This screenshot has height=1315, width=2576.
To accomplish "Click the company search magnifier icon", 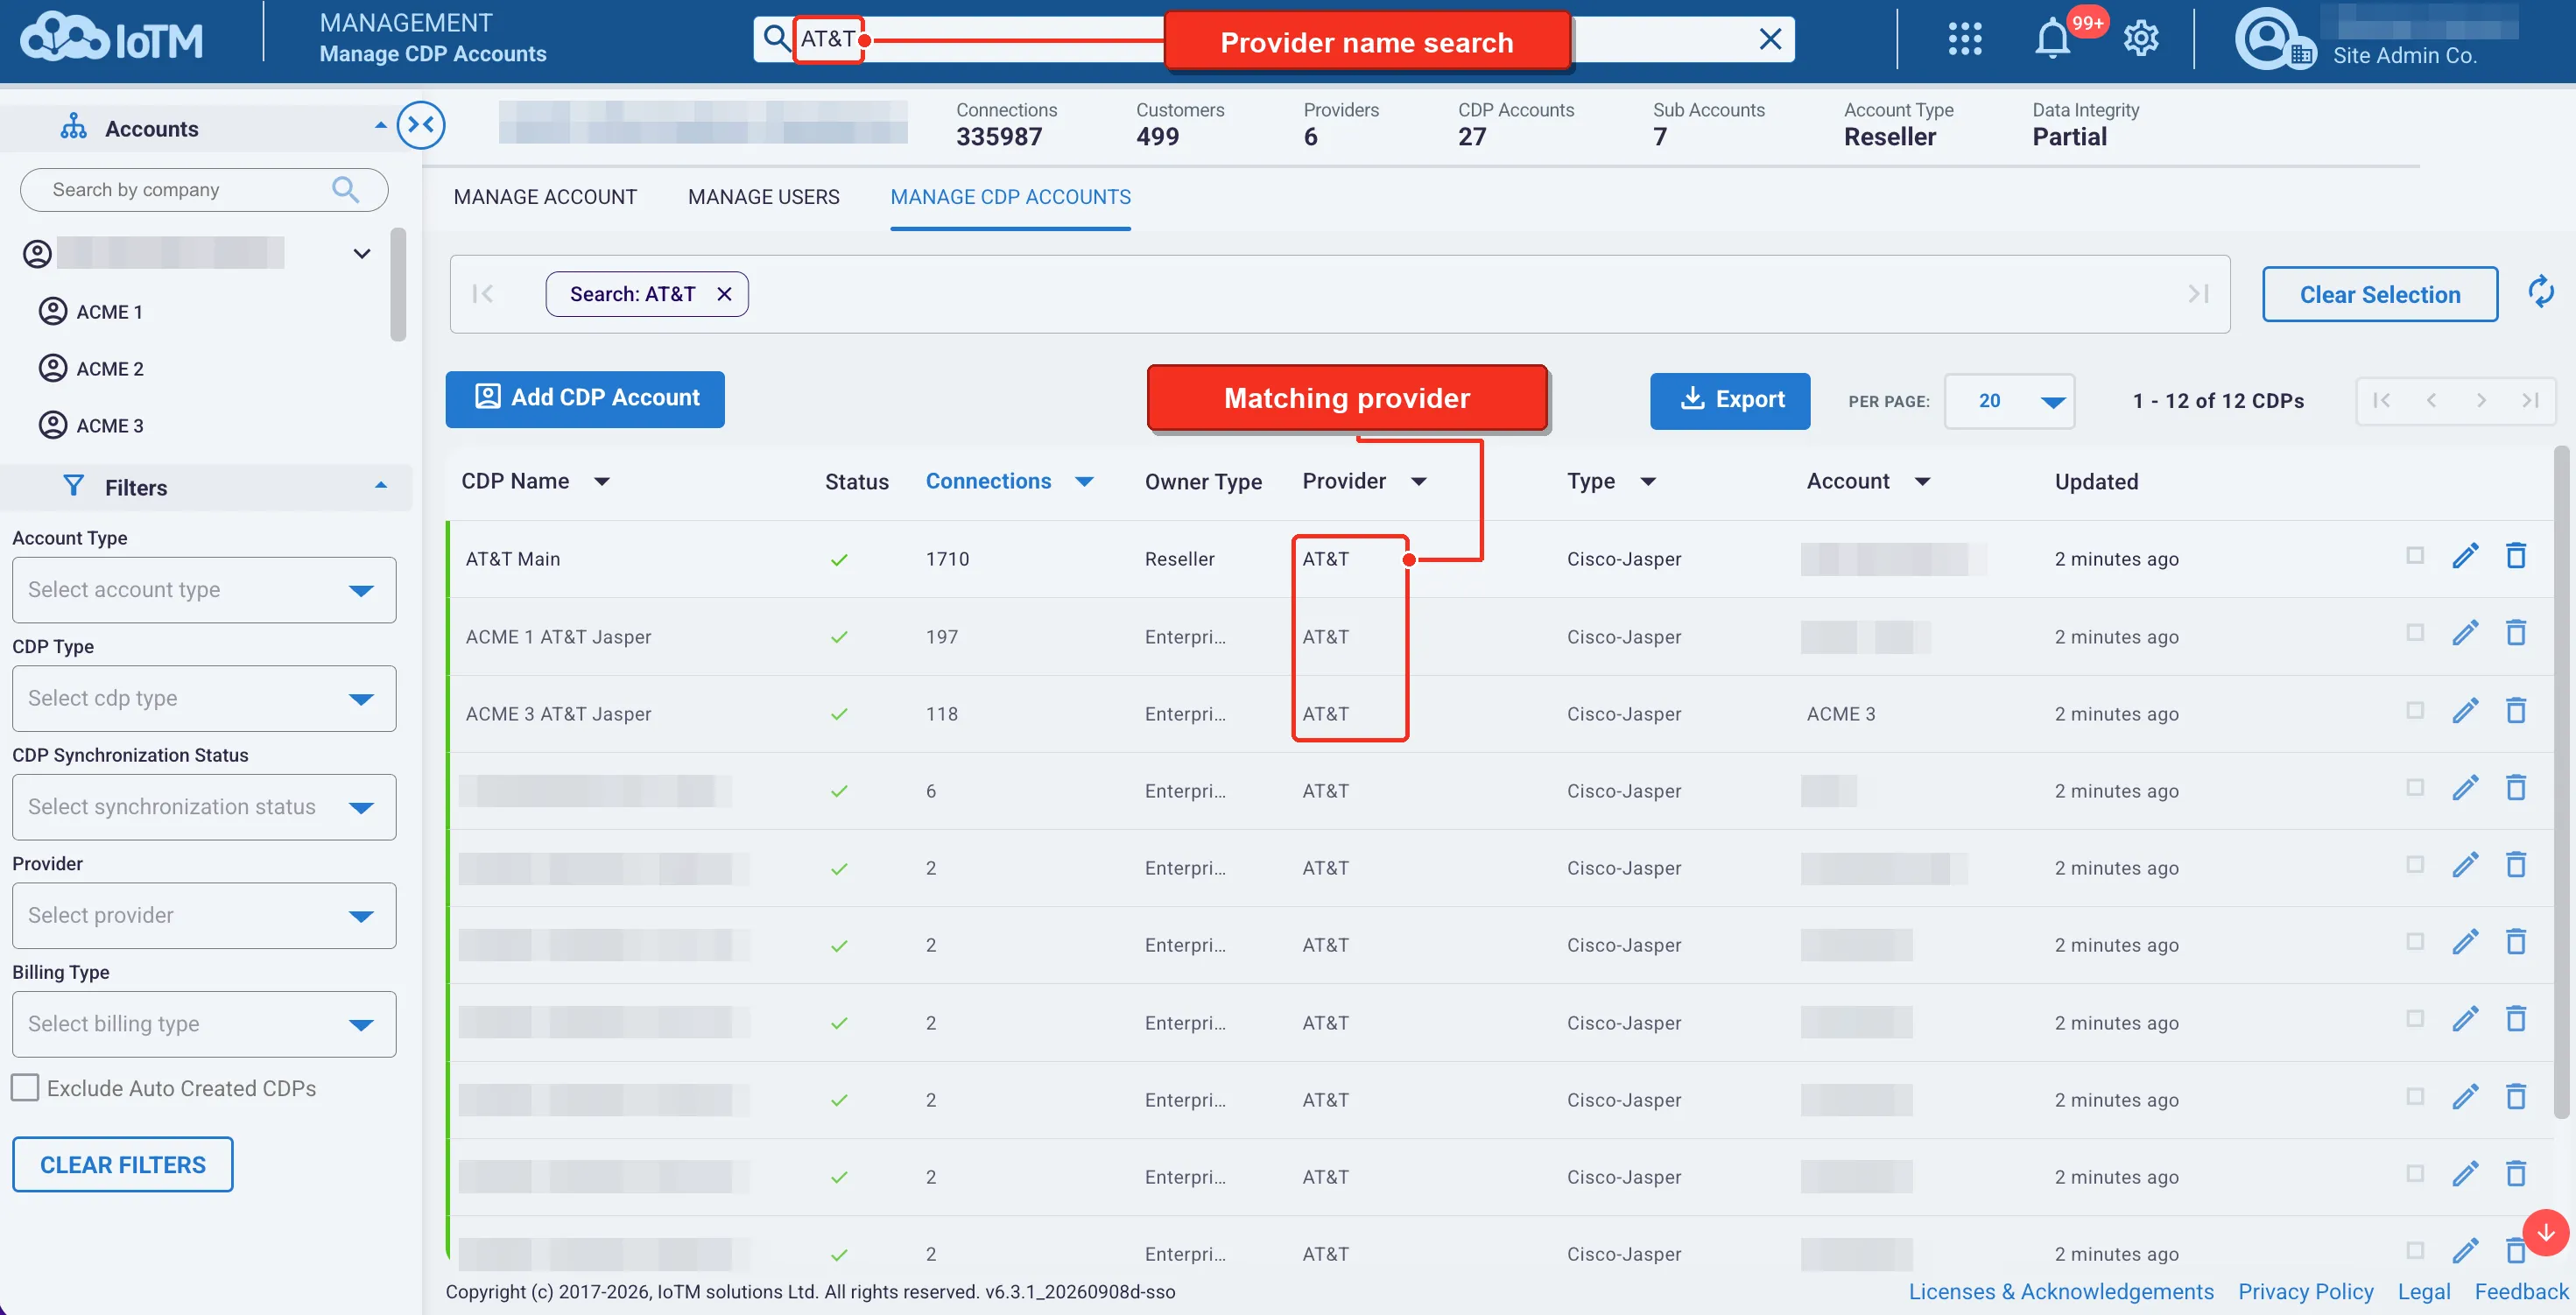I will click(x=345, y=189).
